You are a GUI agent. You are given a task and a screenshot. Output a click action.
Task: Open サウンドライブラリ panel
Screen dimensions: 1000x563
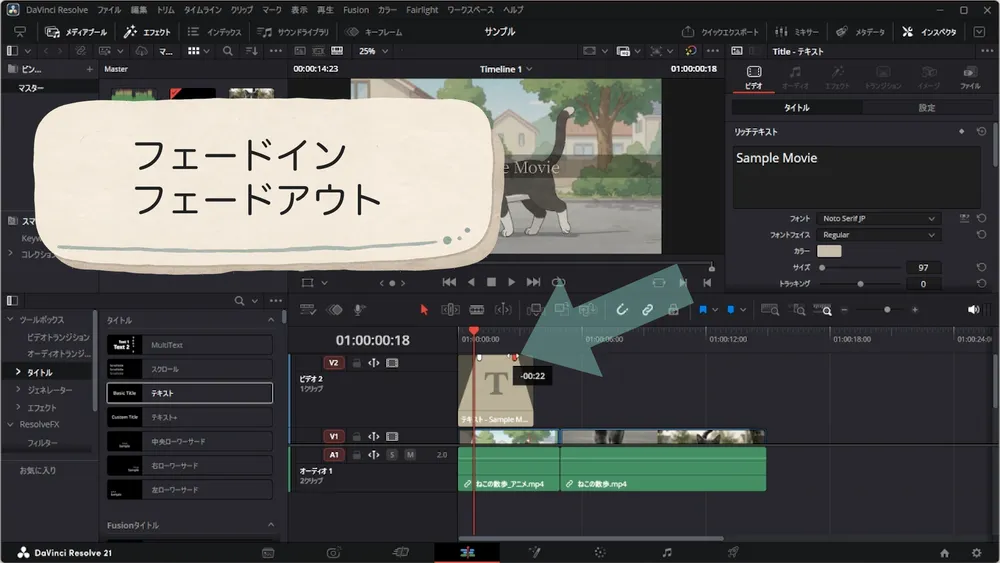pyautogui.click(x=293, y=32)
